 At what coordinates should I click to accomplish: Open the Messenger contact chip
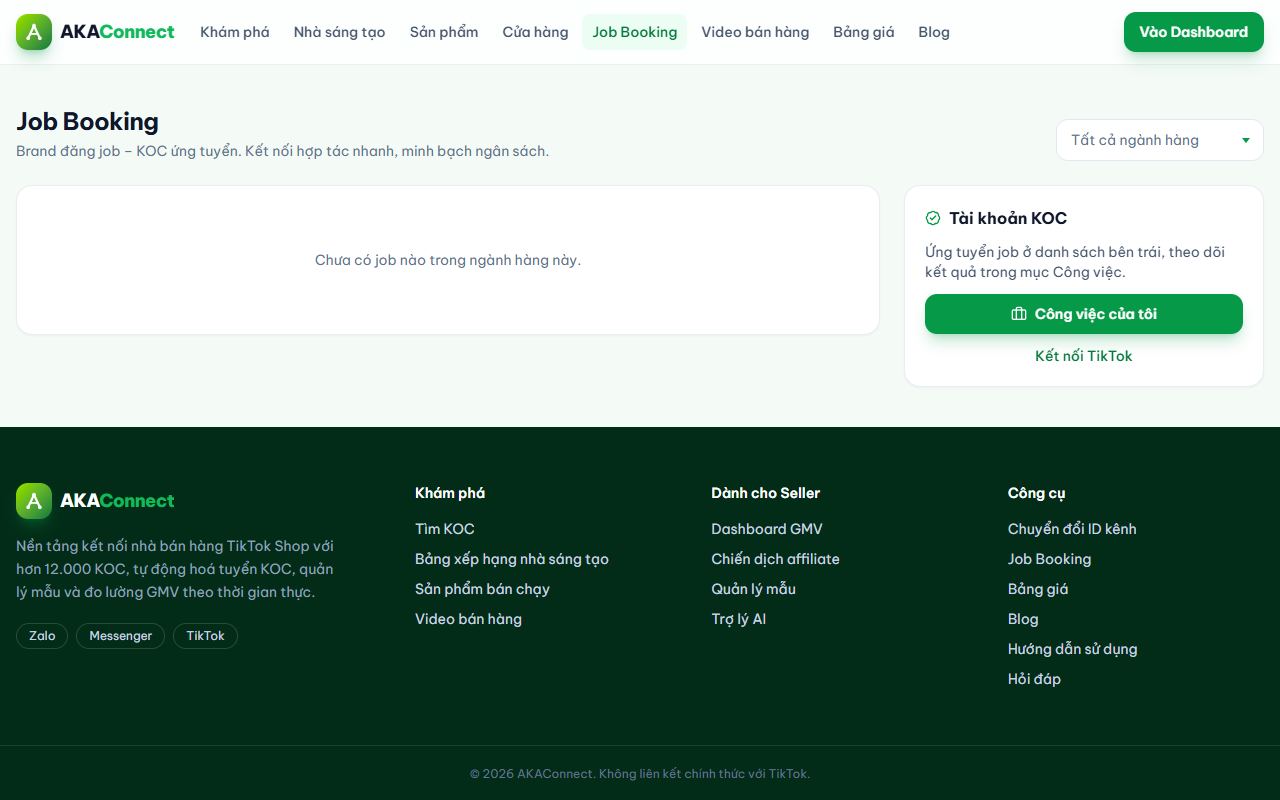[121, 636]
